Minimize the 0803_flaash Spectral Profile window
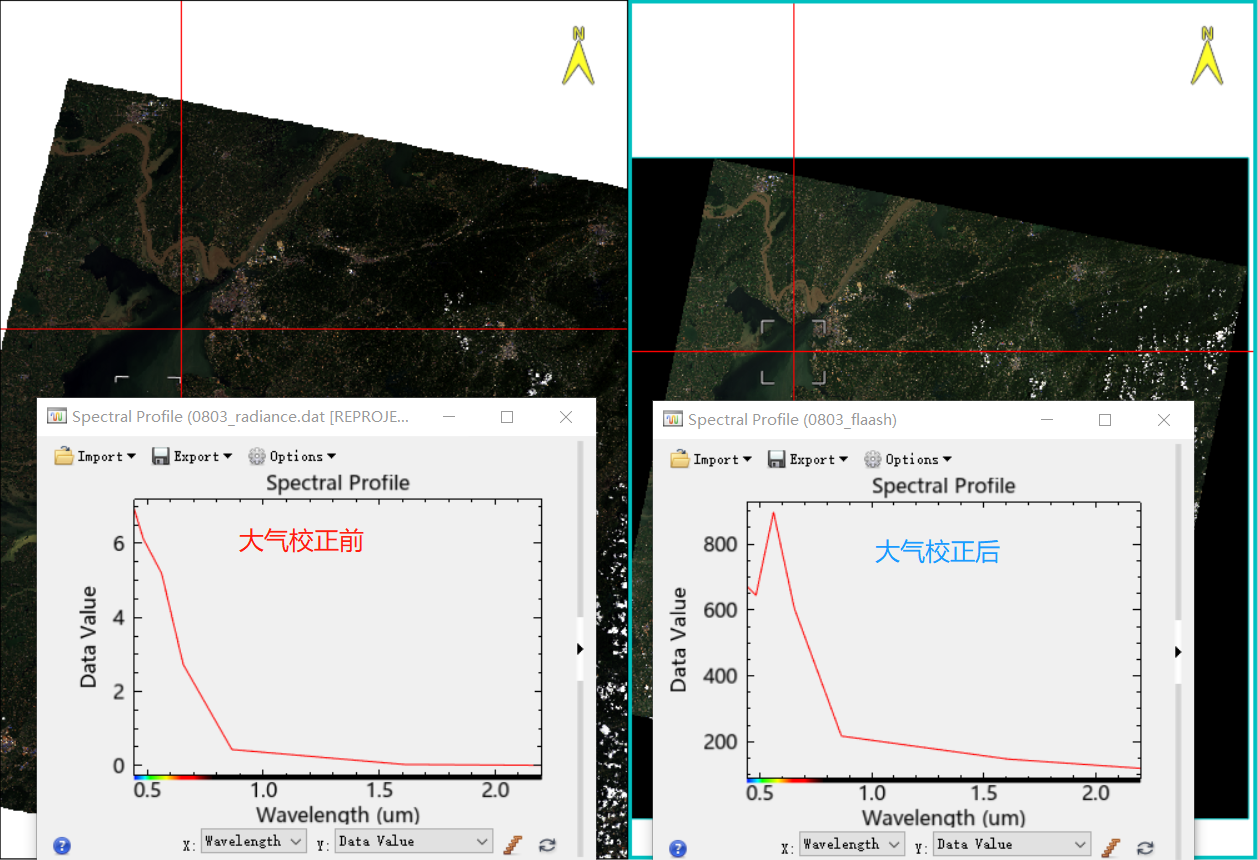The image size is (1258, 860). pos(1046,420)
